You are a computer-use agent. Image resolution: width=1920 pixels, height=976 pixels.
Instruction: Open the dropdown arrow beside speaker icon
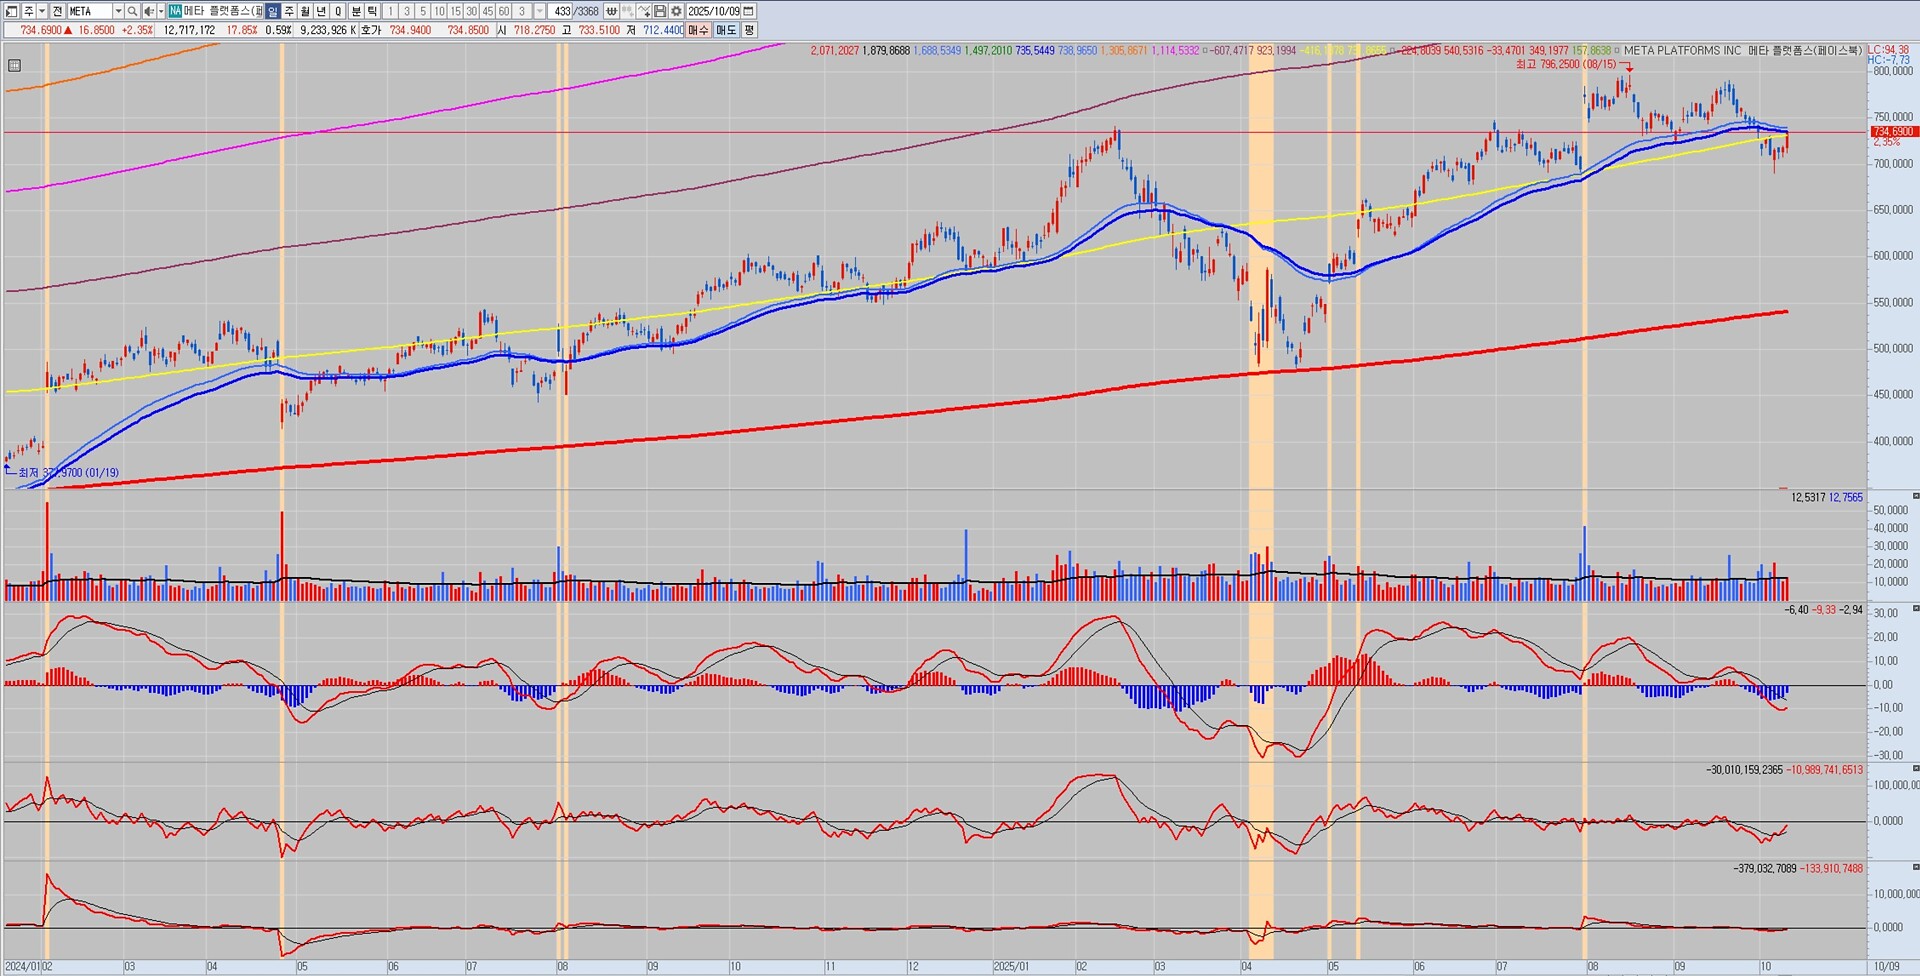[x=160, y=11]
